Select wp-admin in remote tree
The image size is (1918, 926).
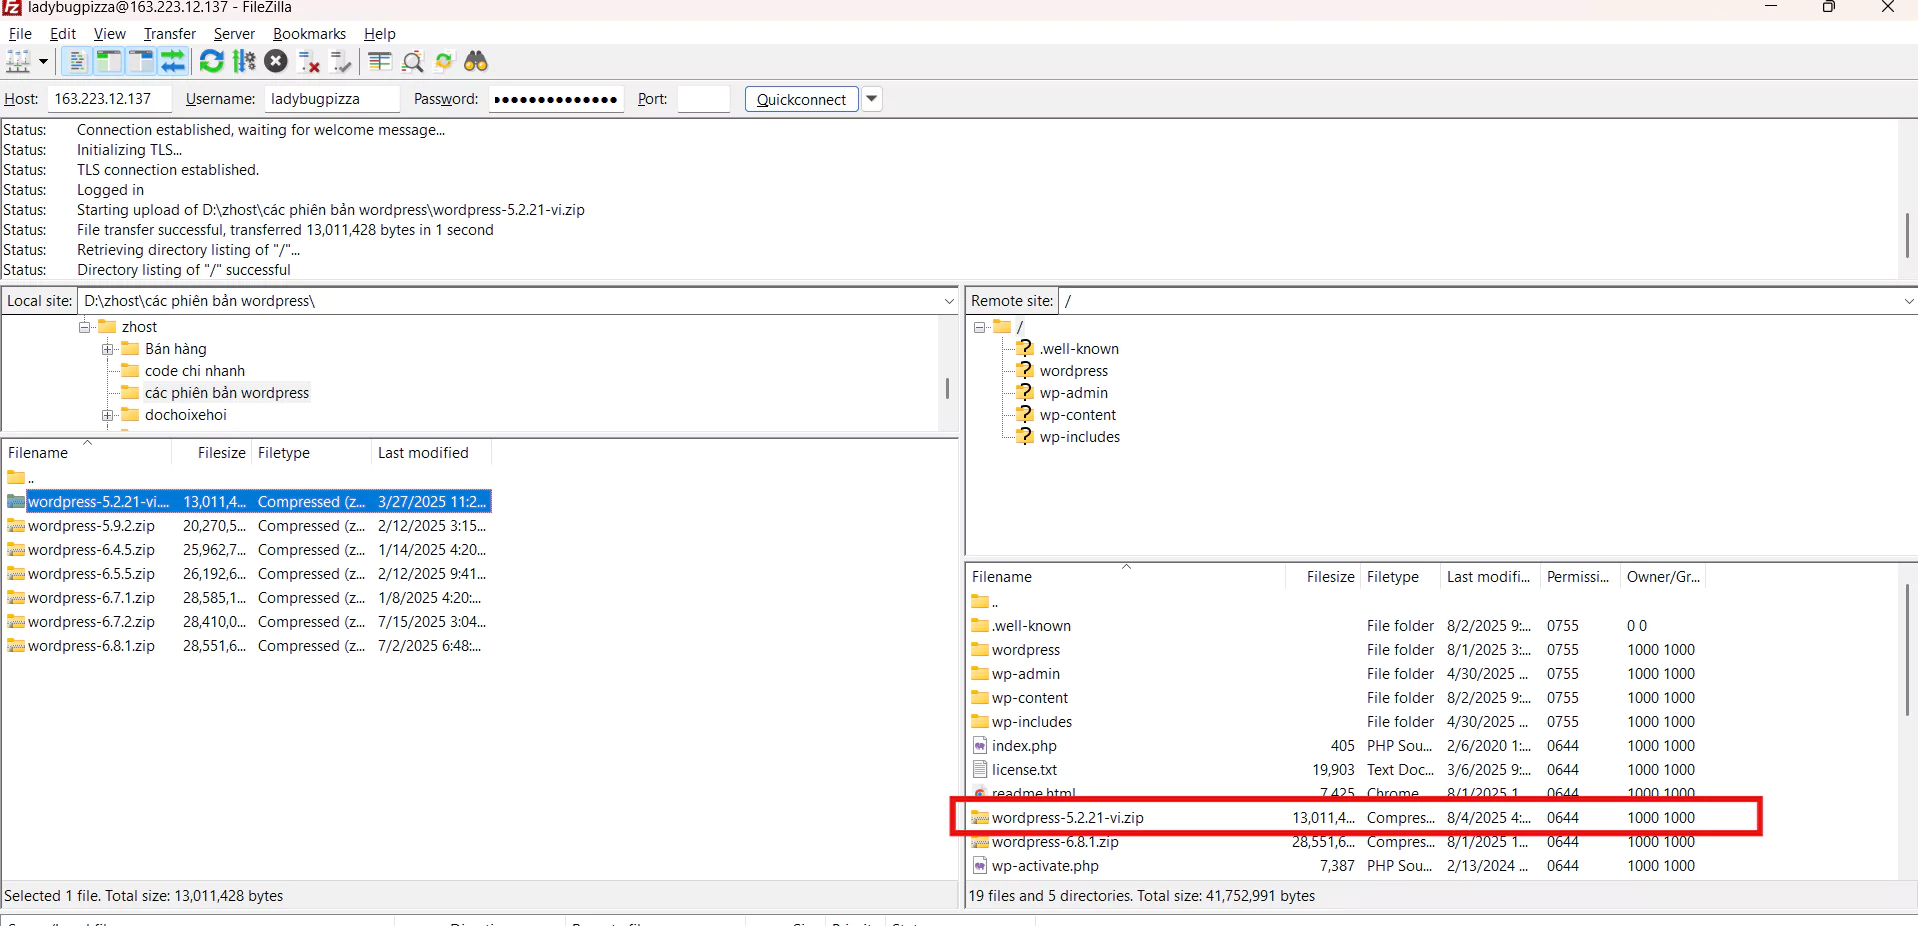(x=1073, y=393)
